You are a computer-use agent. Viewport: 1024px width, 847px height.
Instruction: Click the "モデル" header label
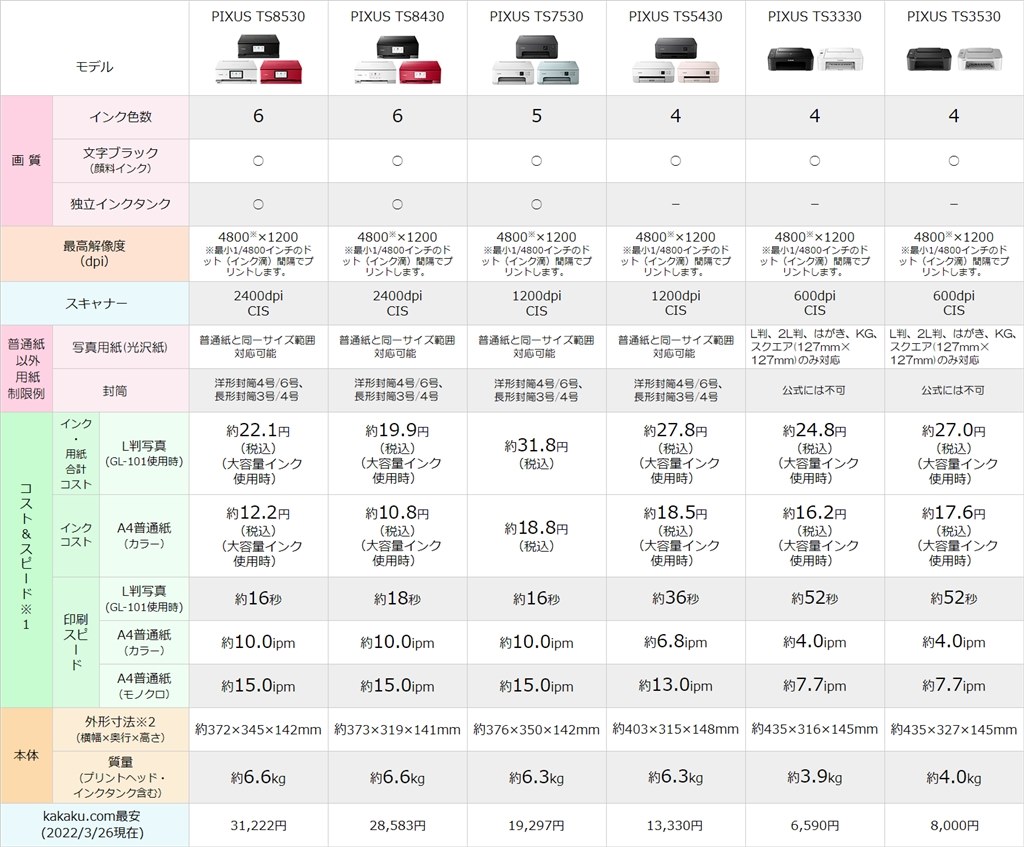pyautogui.click(x=95, y=67)
